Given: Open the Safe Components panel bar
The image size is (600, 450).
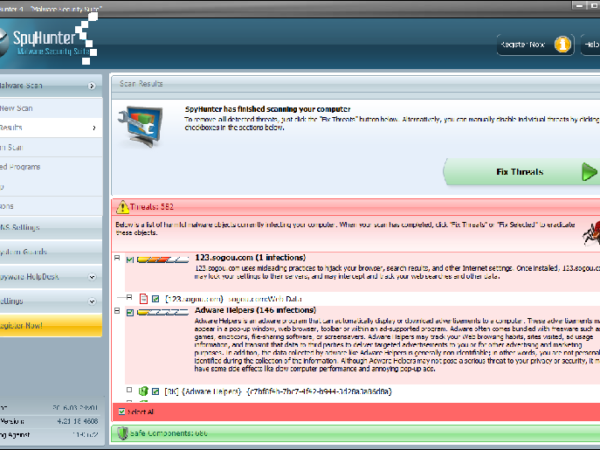Looking at the screenshot, I should (x=355, y=433).
